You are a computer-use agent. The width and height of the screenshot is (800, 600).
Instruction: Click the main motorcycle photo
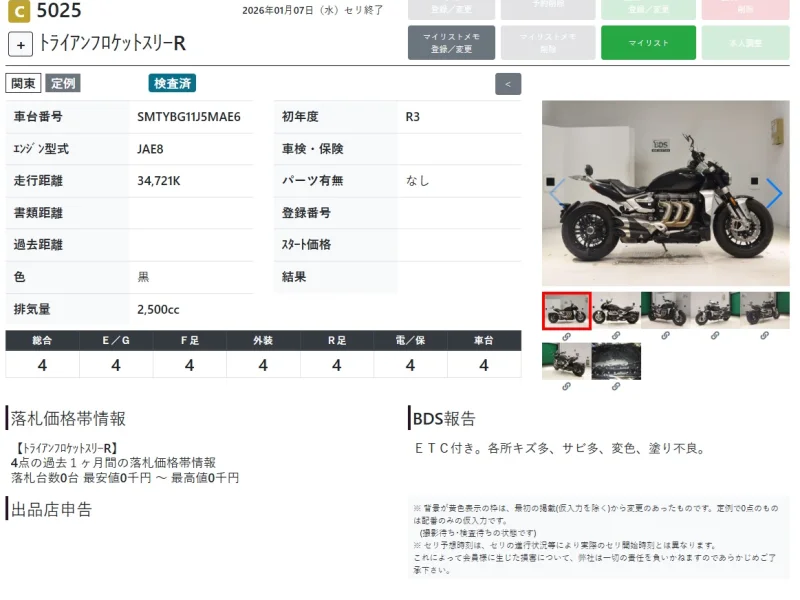[665, 193]
